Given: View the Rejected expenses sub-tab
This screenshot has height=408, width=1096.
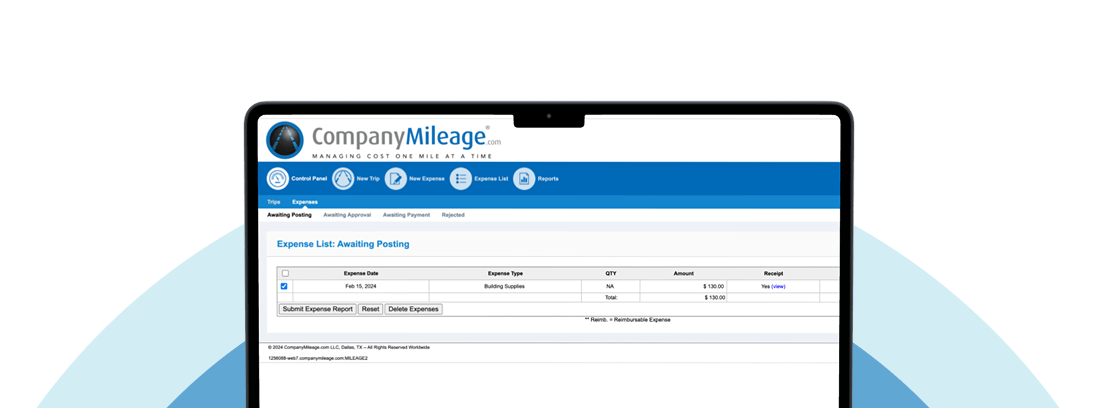Looking at the screenshot, I should (x=453, y=215).
